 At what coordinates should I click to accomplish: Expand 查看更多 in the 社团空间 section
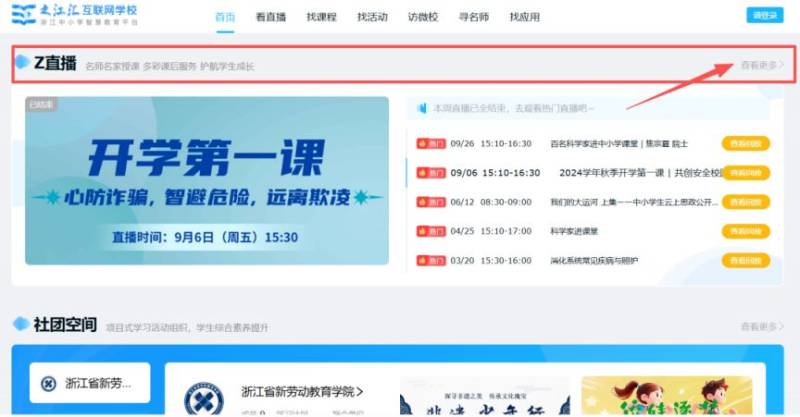762,327
